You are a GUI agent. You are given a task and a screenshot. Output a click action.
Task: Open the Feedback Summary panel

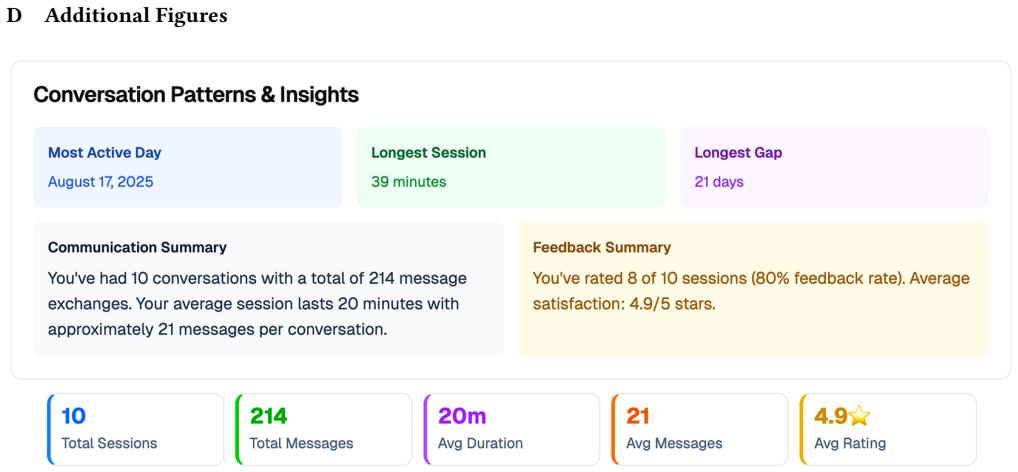[x=753, y=289]
